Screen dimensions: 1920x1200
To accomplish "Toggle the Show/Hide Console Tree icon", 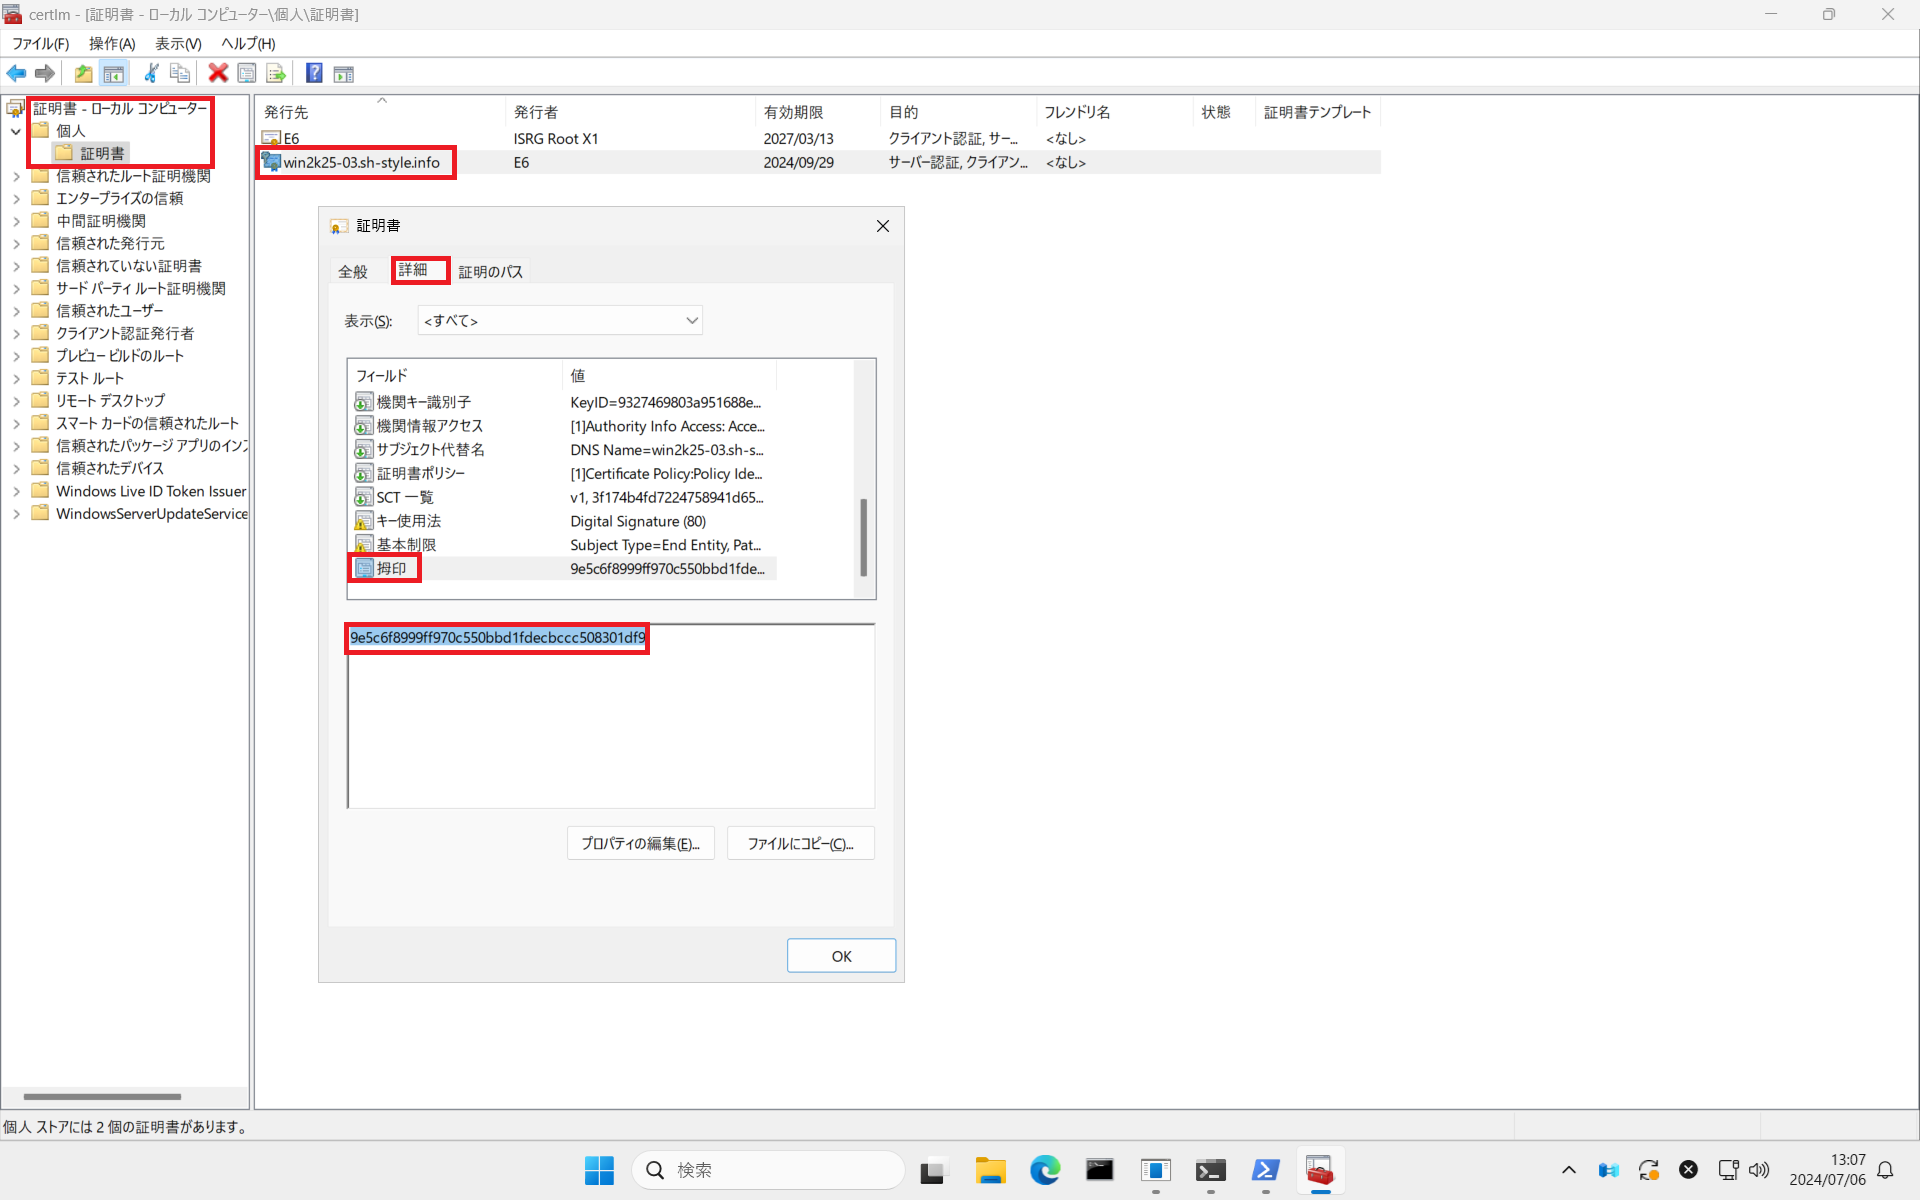I will click(114, 73).
